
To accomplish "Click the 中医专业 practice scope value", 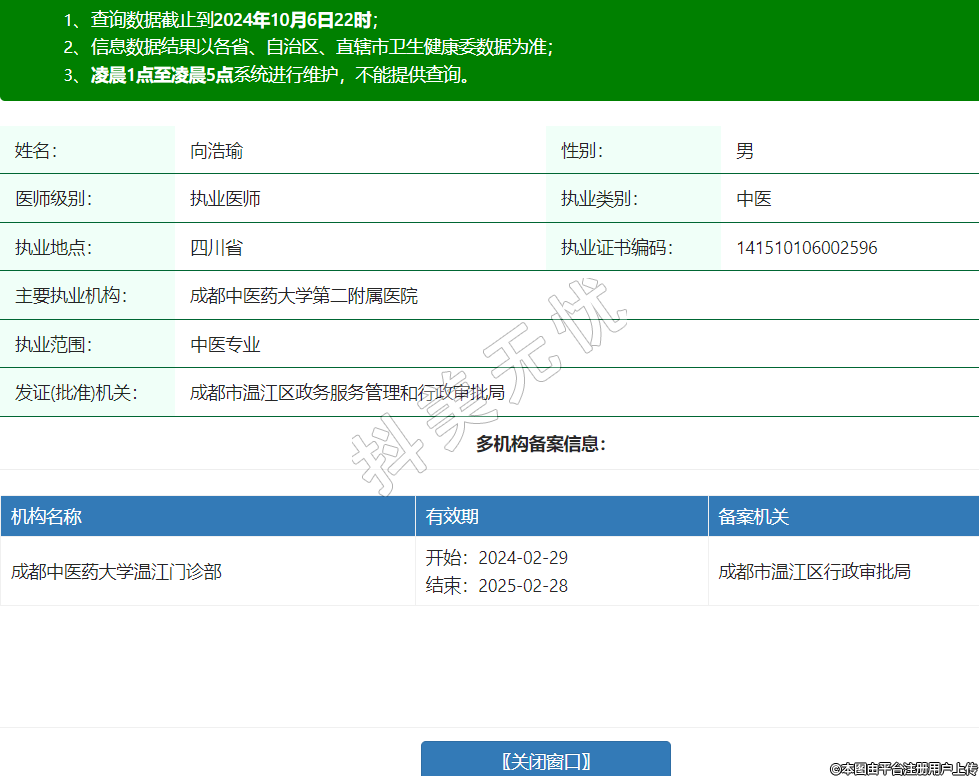I will (225, 345).
